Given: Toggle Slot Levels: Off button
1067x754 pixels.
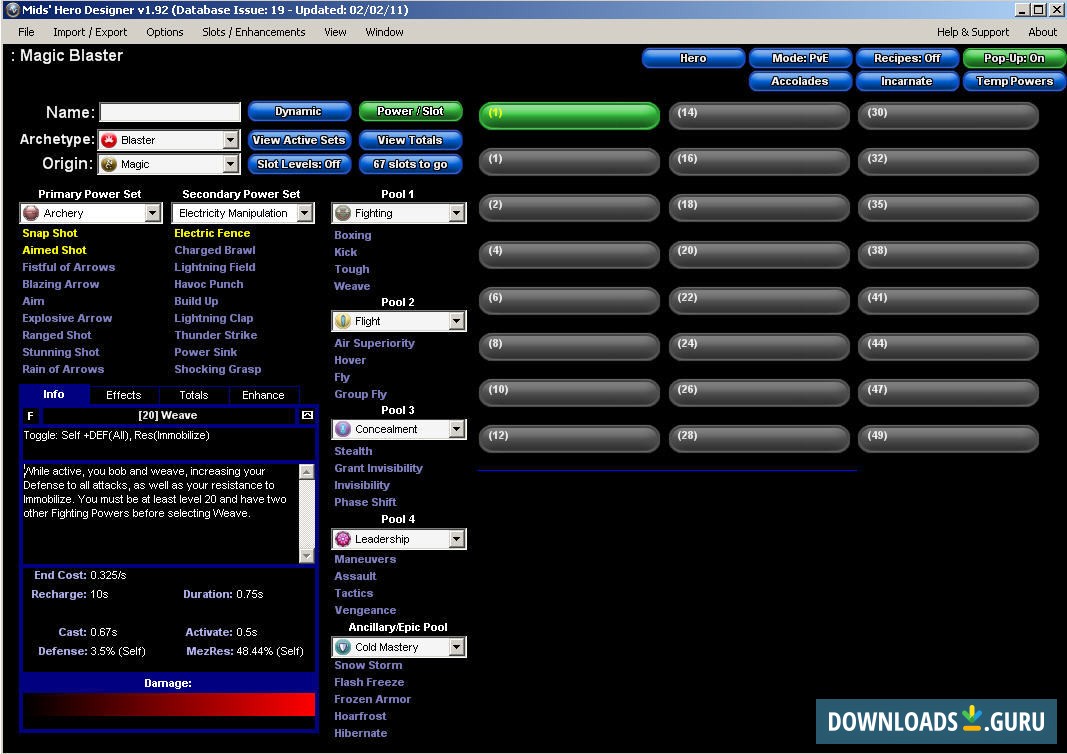Looking at the screenshot, I should [299, 164].
